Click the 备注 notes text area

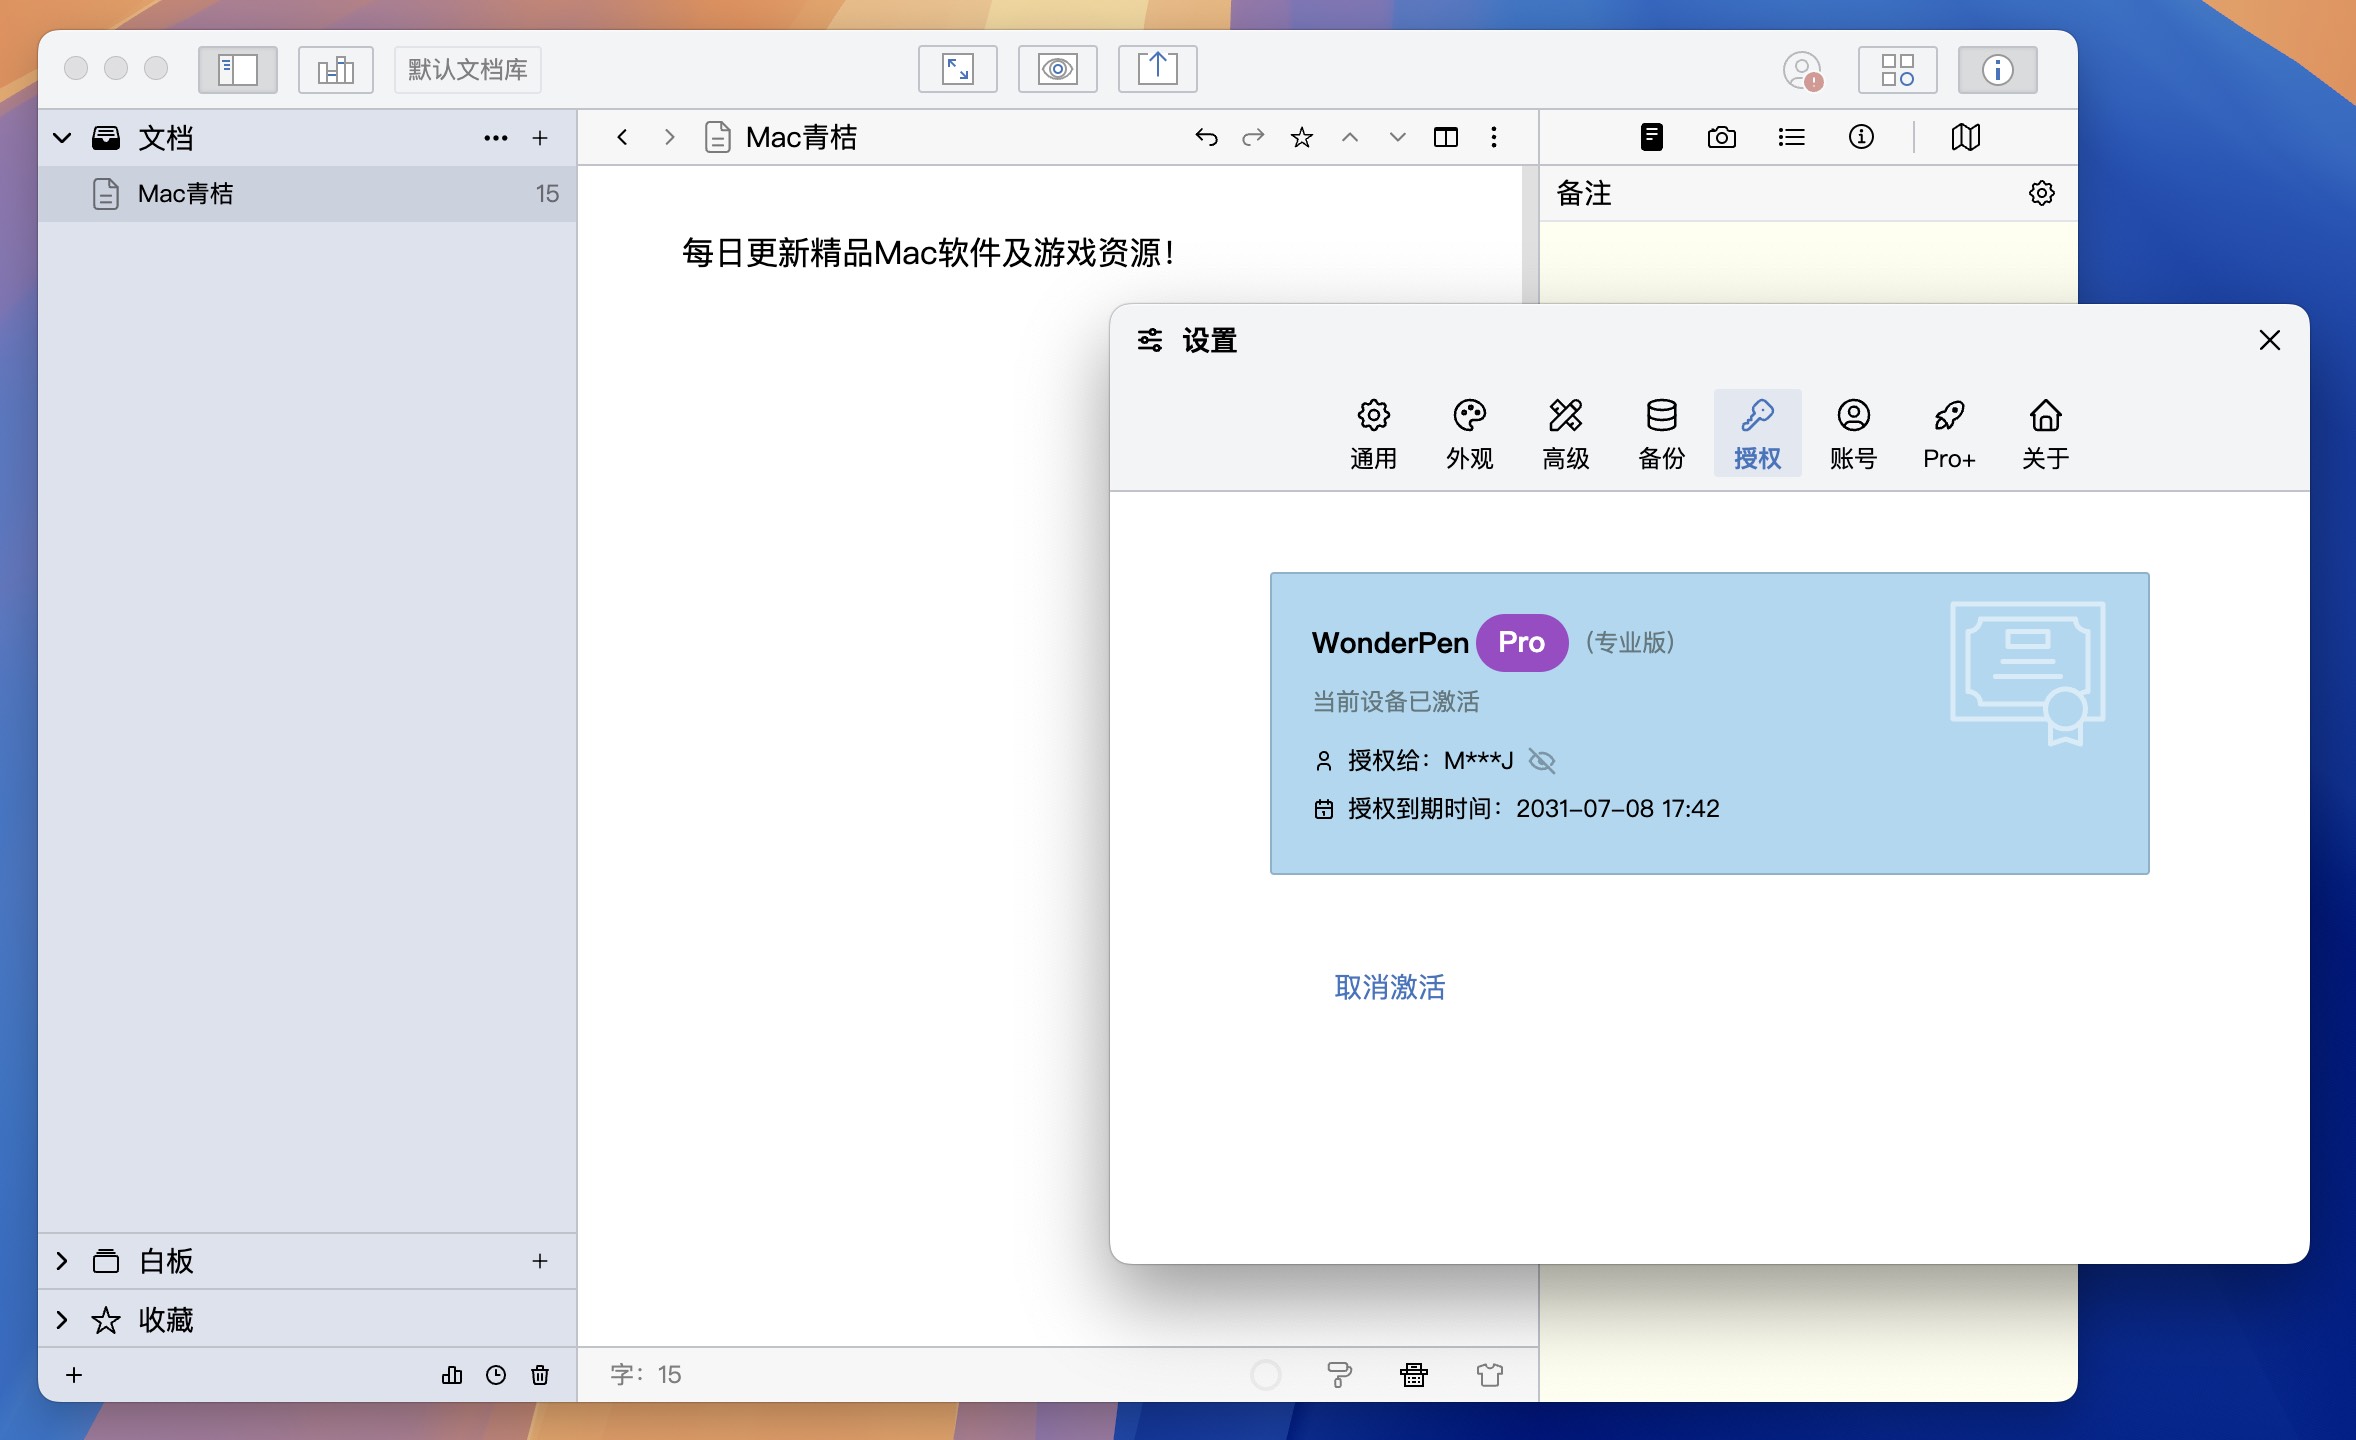(1808, 262)
